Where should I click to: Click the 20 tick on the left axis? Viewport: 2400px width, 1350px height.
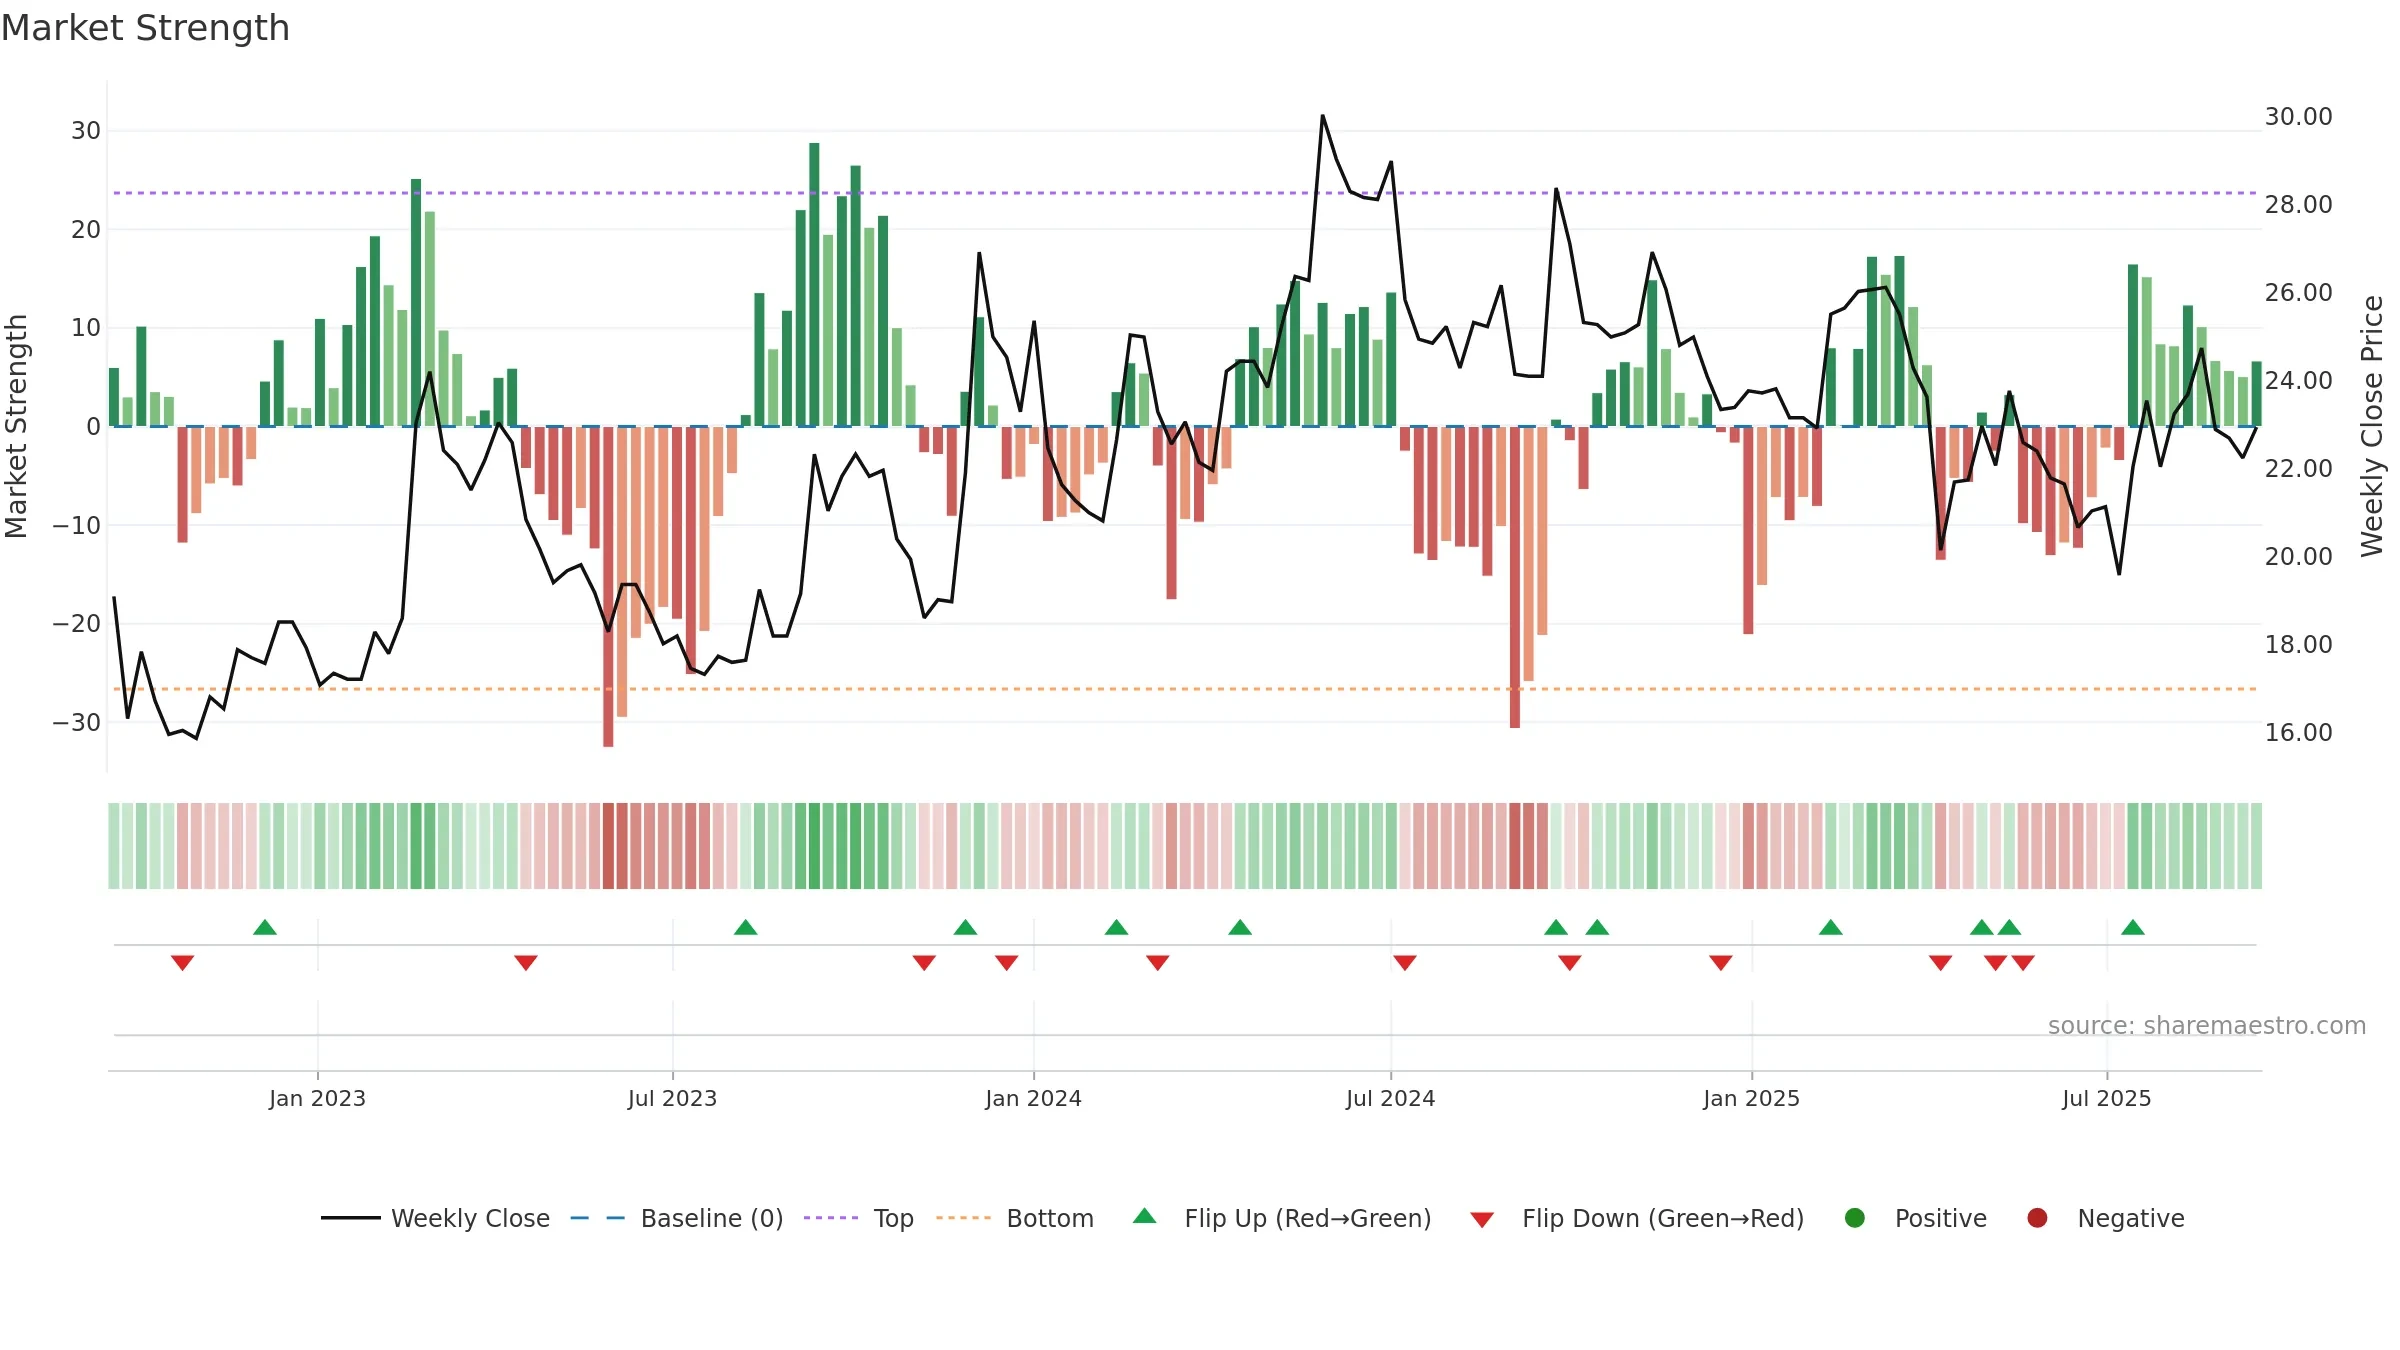click(x=86, y=229)
